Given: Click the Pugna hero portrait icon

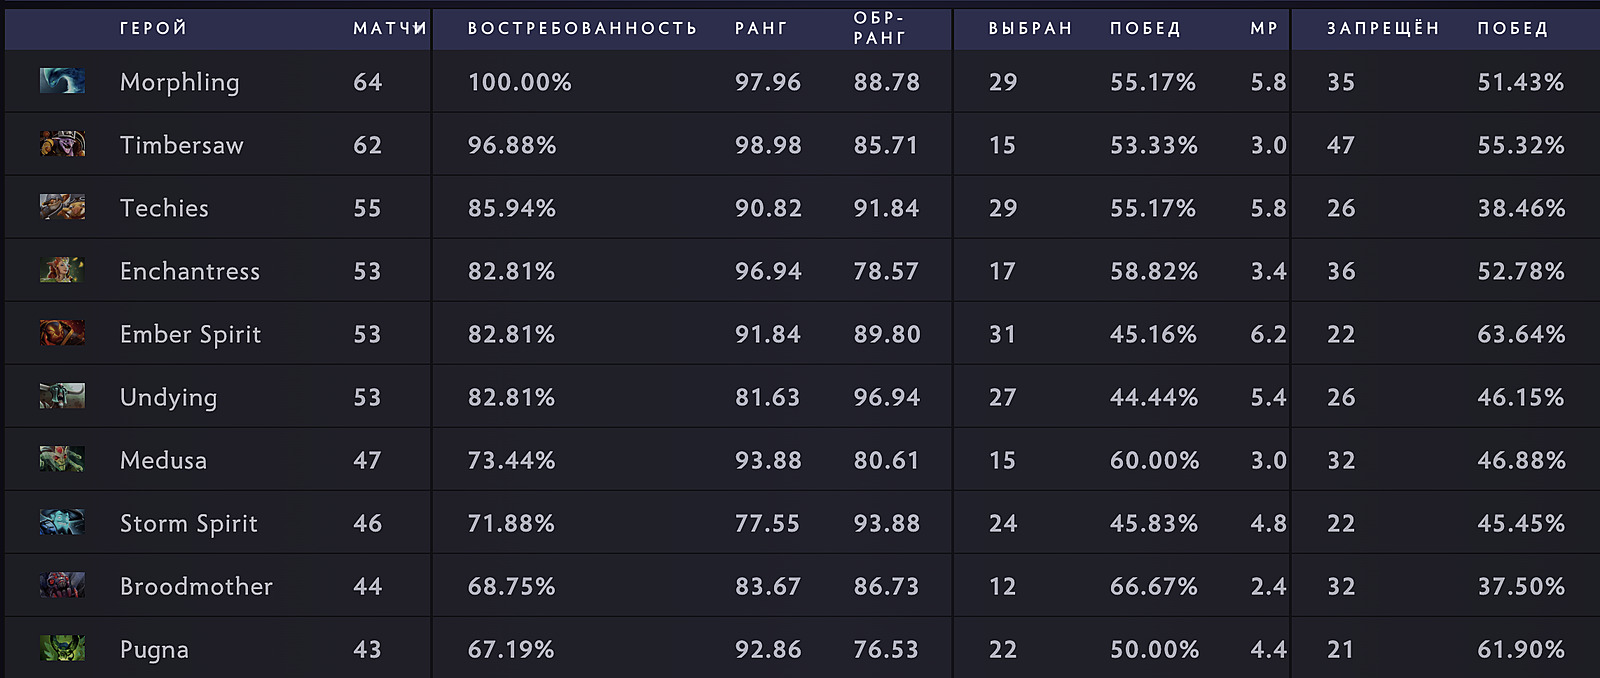Looking at the screenshot, I should click(x=62, y=648).
